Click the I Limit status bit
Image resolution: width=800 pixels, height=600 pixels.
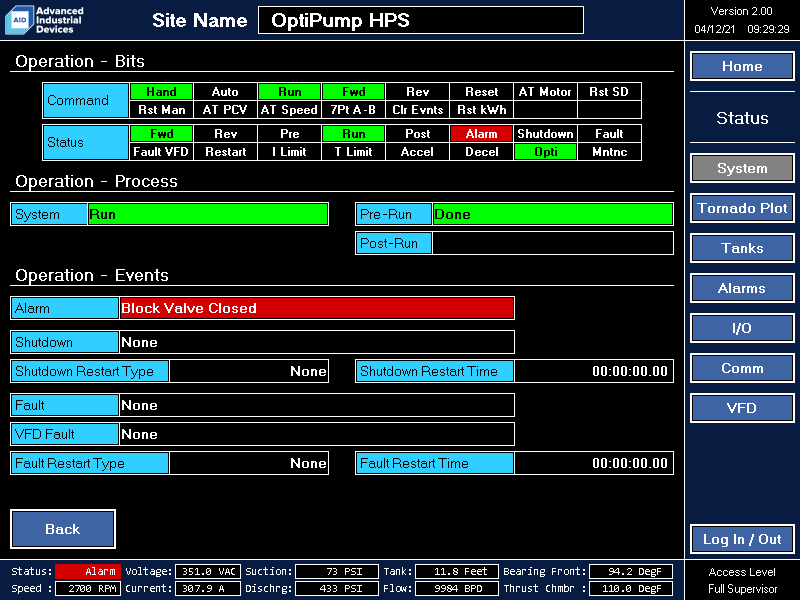pyautogui.click(x=289, y=152)
